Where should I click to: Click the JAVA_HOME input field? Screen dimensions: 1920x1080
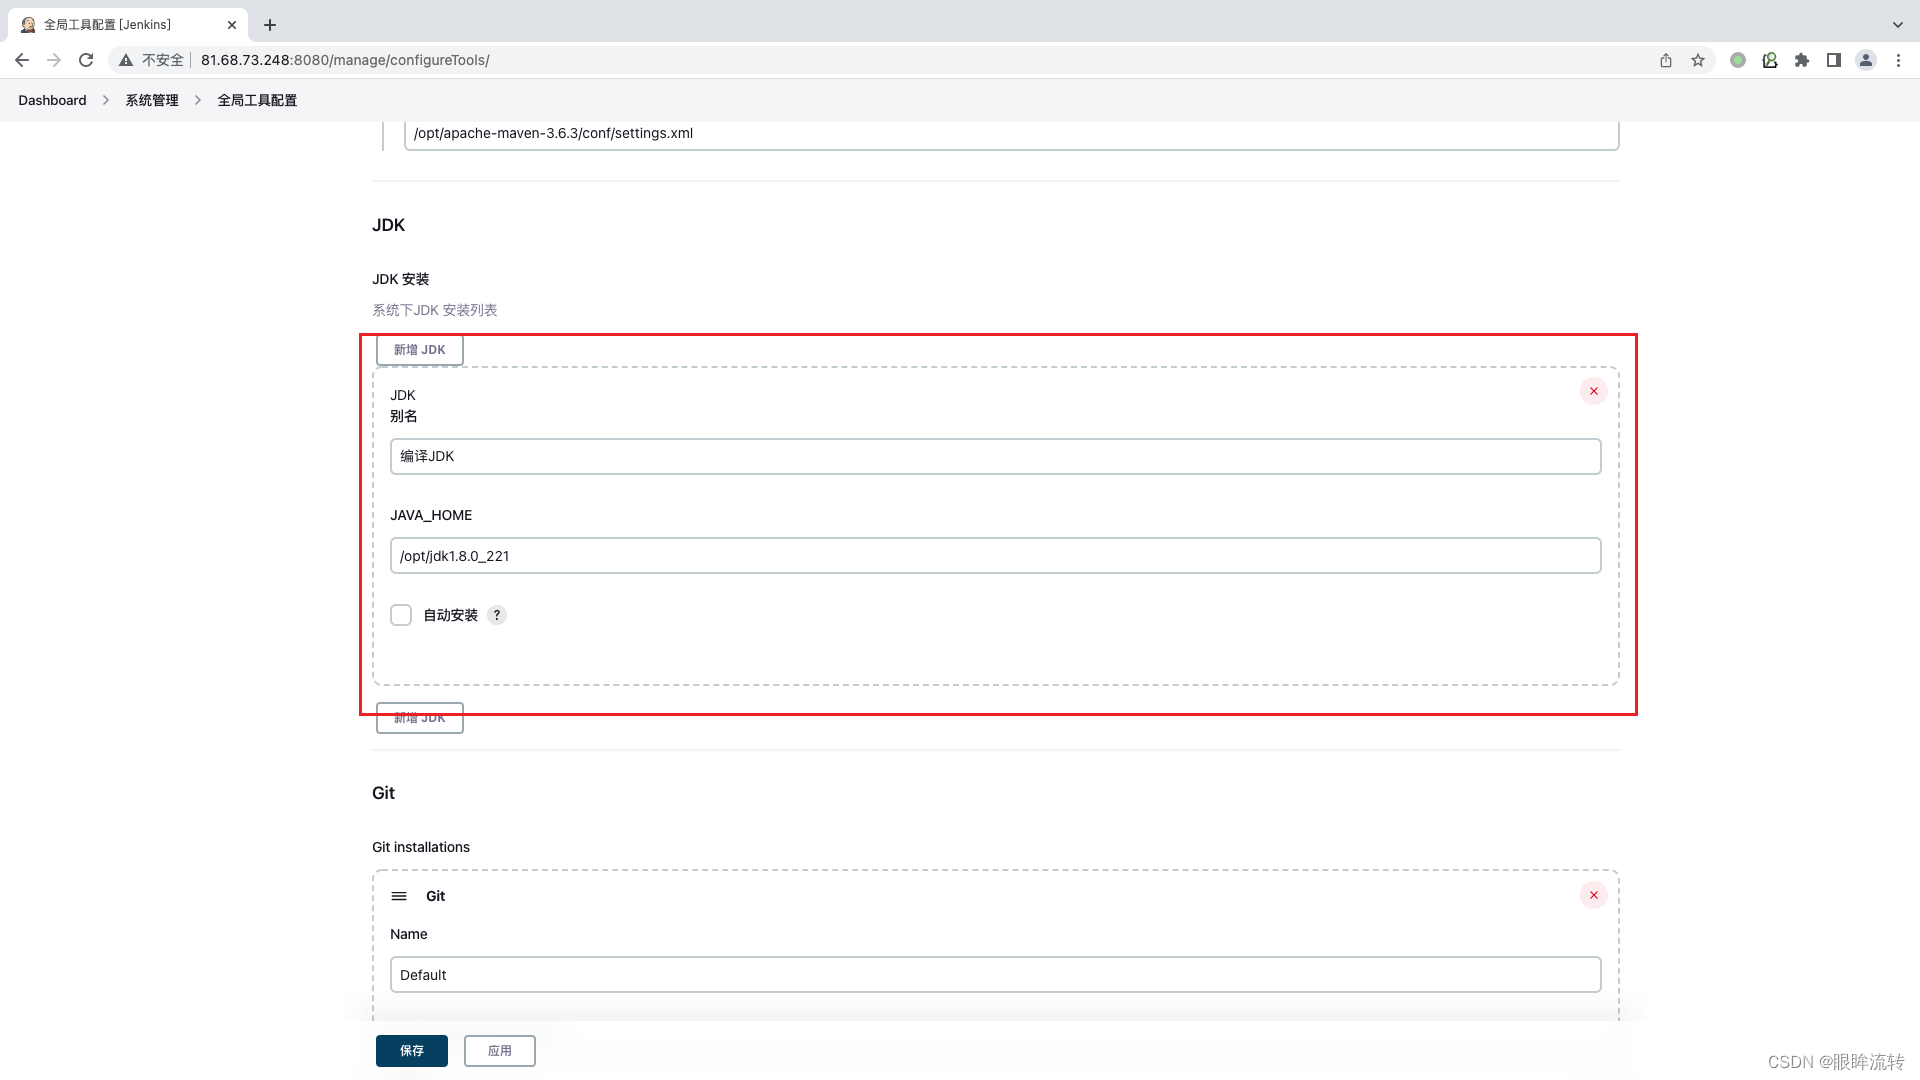click(995, 556)
